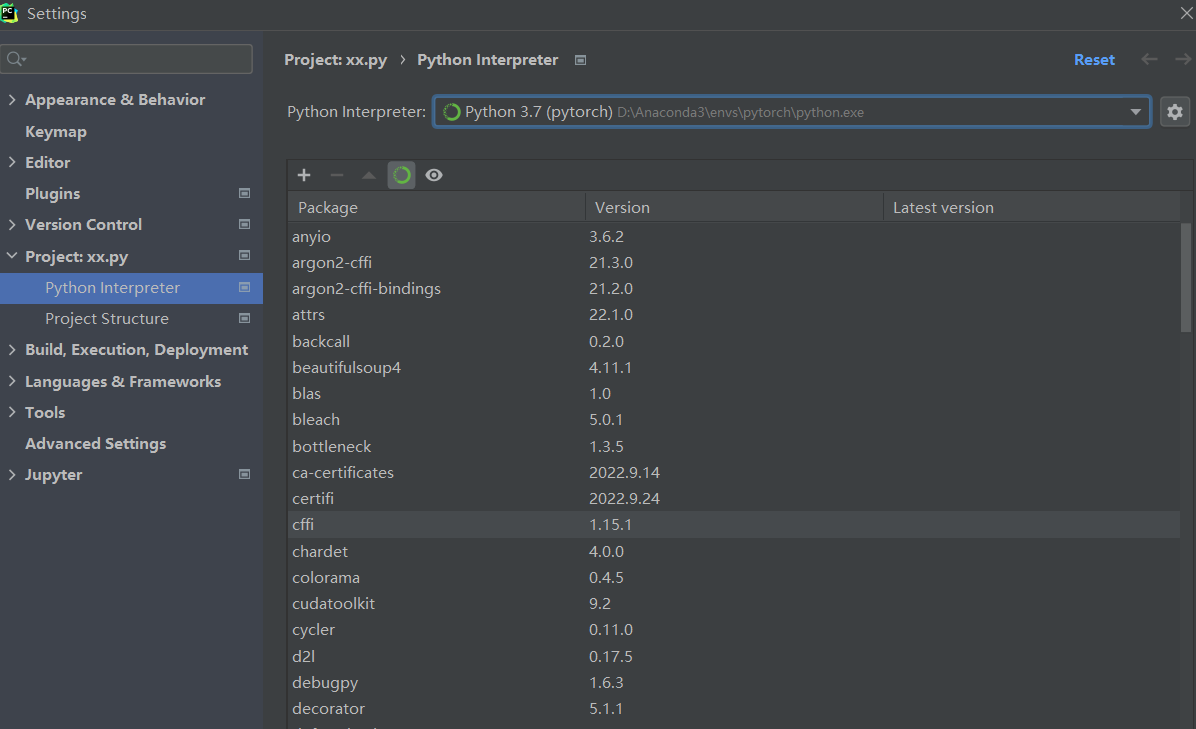
Task: Select the blas package row
Action: (x=734, y=393)
